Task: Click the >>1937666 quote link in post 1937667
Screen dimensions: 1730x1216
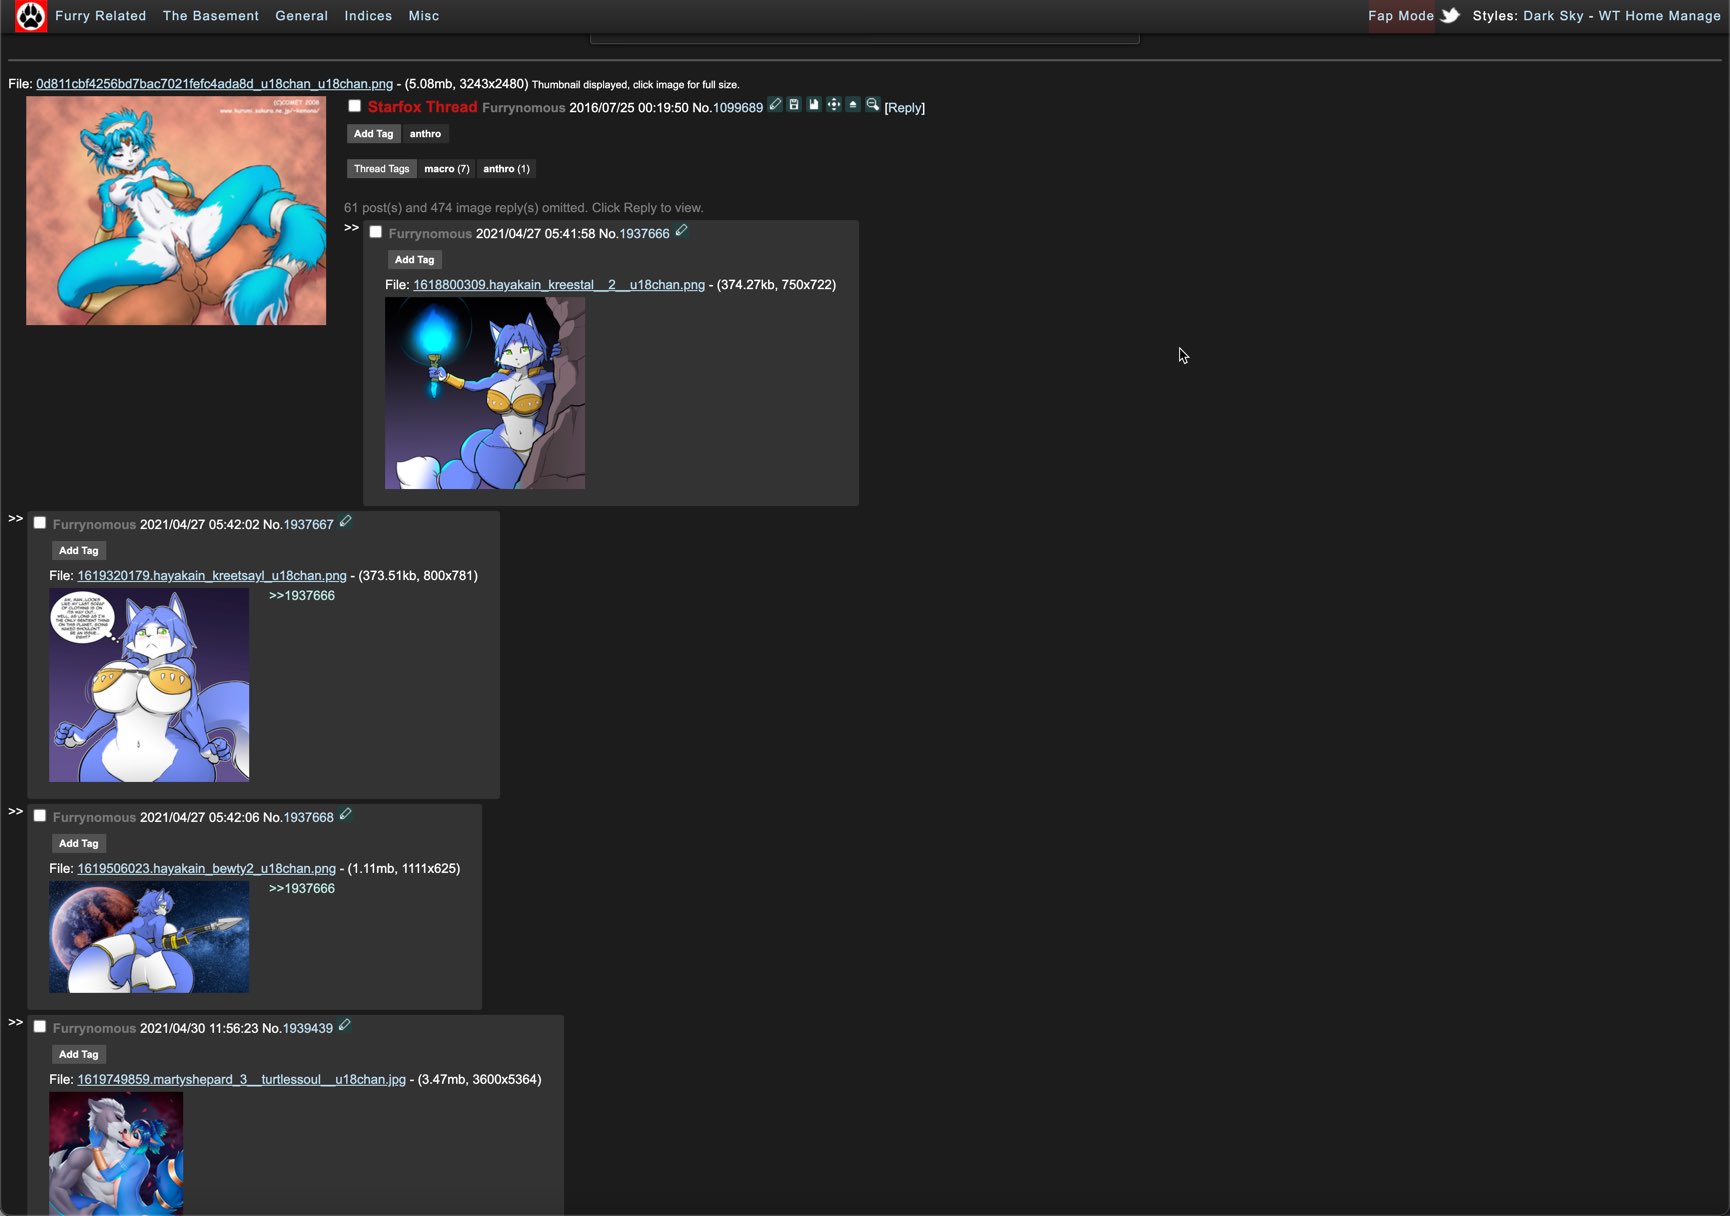Action: coord(302,596)
